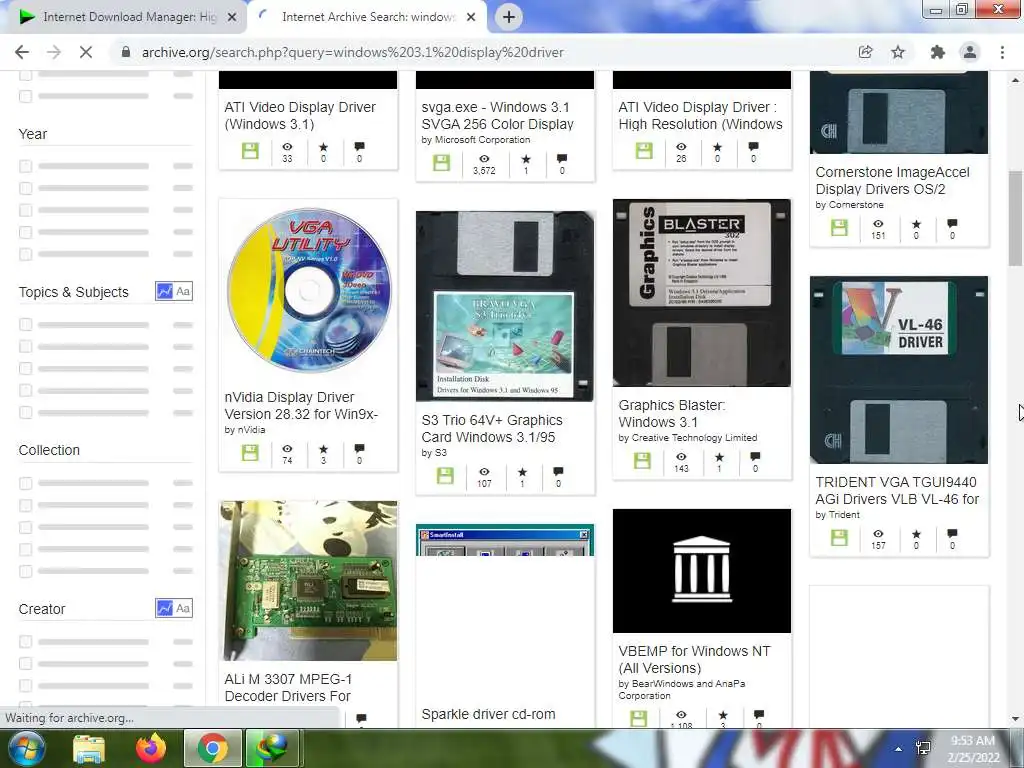Open Cornerstone ImageAccel Display Drivers OS/2 link
This screenshot has height=768, width=1024.
(x=892, y=180)
